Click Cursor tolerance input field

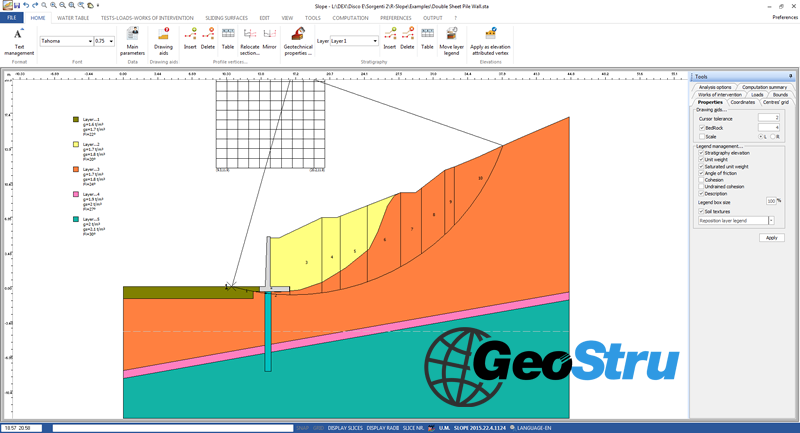(768, 118)
